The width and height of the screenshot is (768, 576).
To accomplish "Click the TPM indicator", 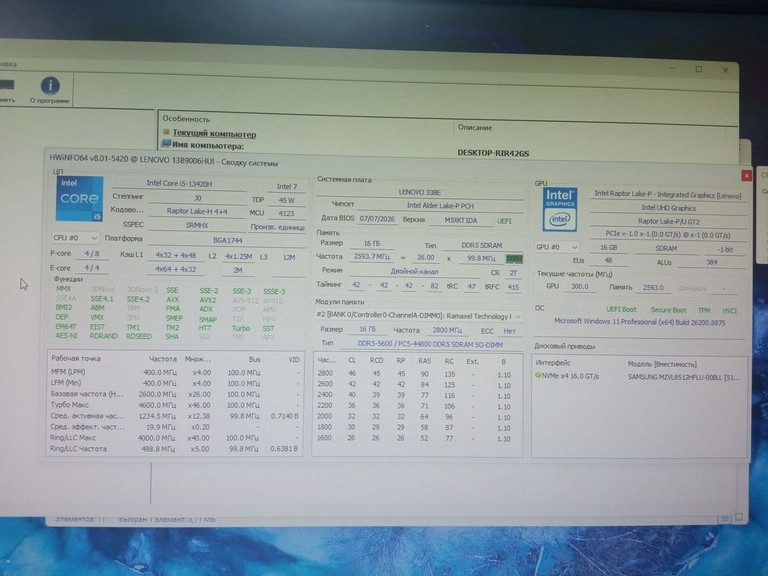I will [704, 311].
